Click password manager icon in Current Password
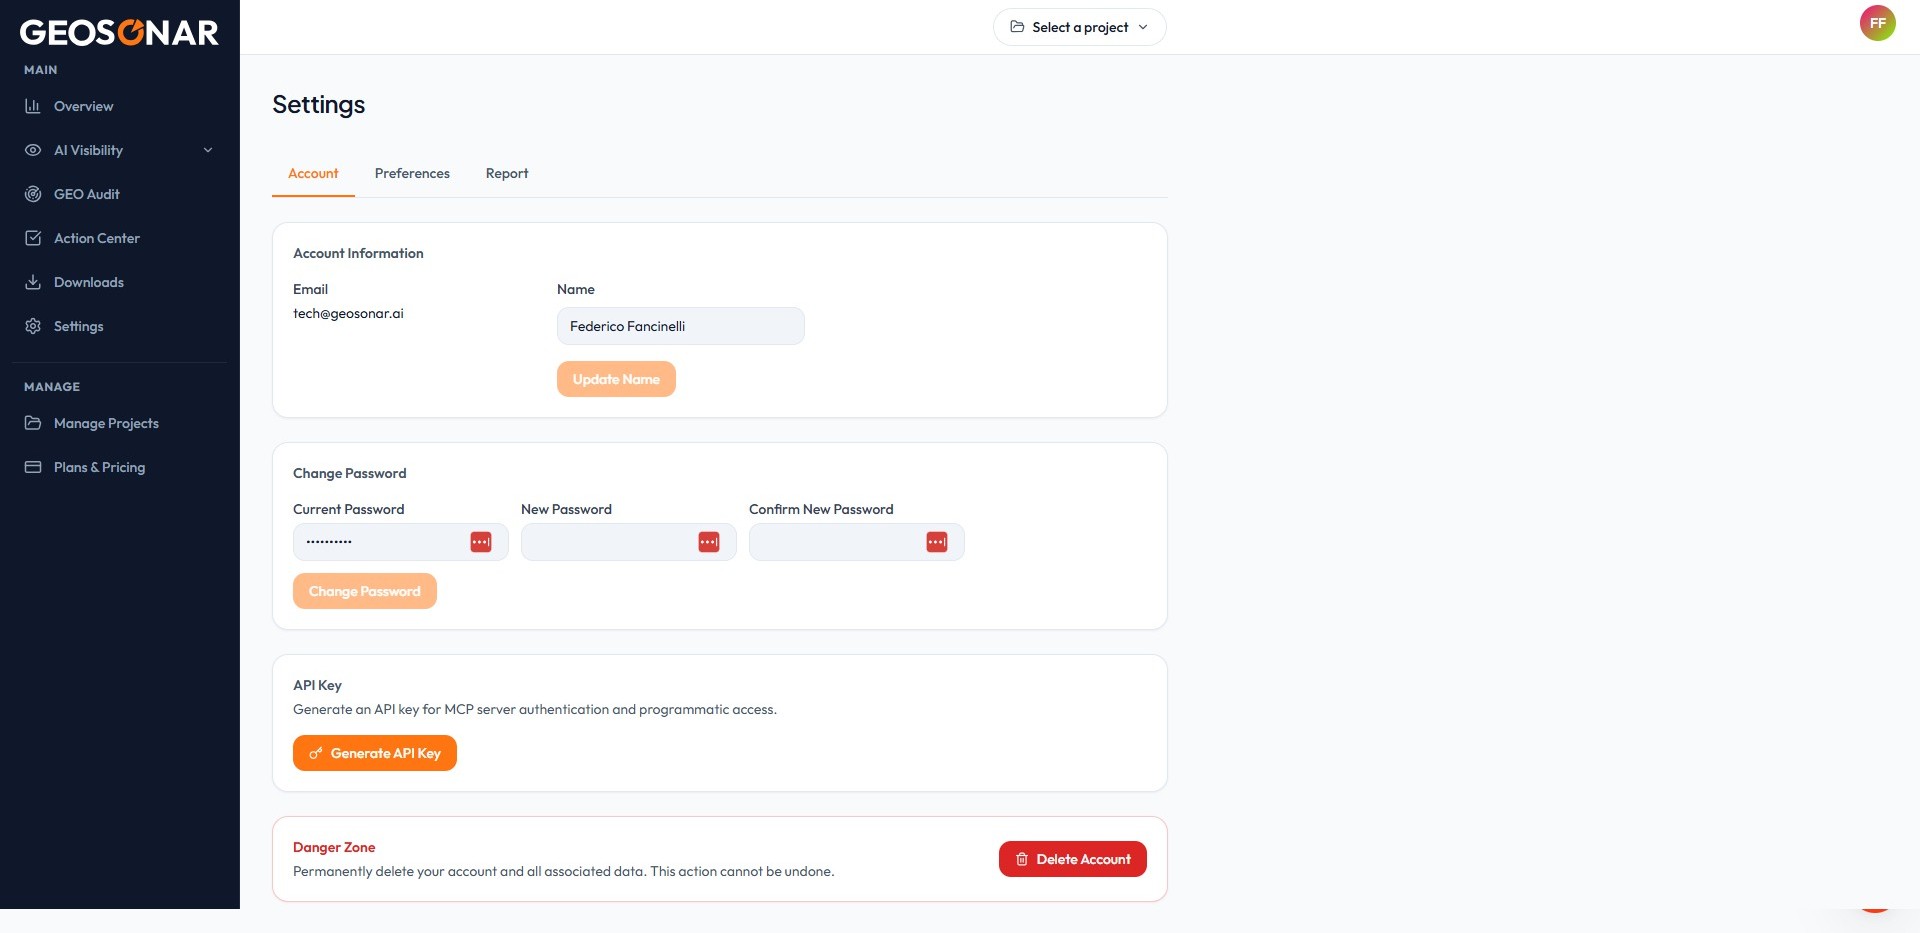The height and width of the screenshot is (933, 1920). [x=481, y=542]
